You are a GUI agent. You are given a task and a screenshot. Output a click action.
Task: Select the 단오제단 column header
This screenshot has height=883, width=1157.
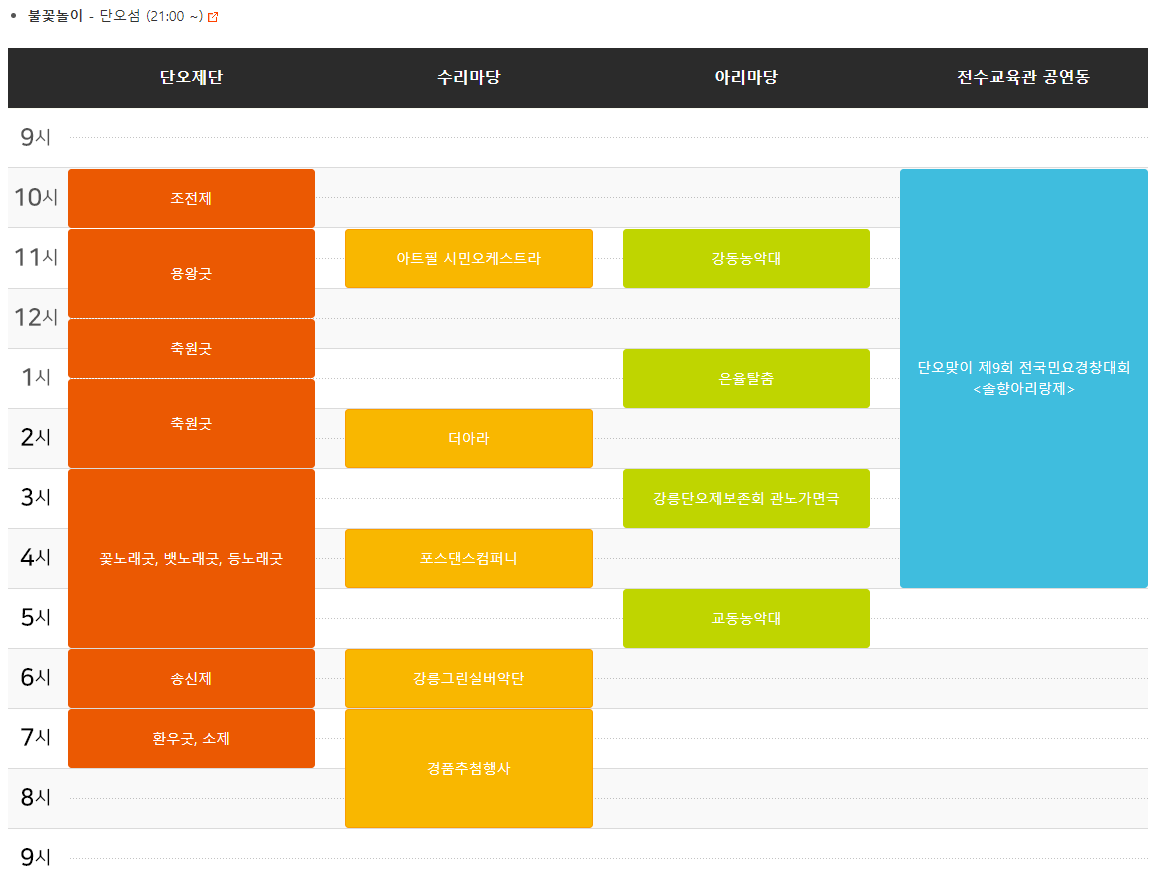(x=191, y=77)
